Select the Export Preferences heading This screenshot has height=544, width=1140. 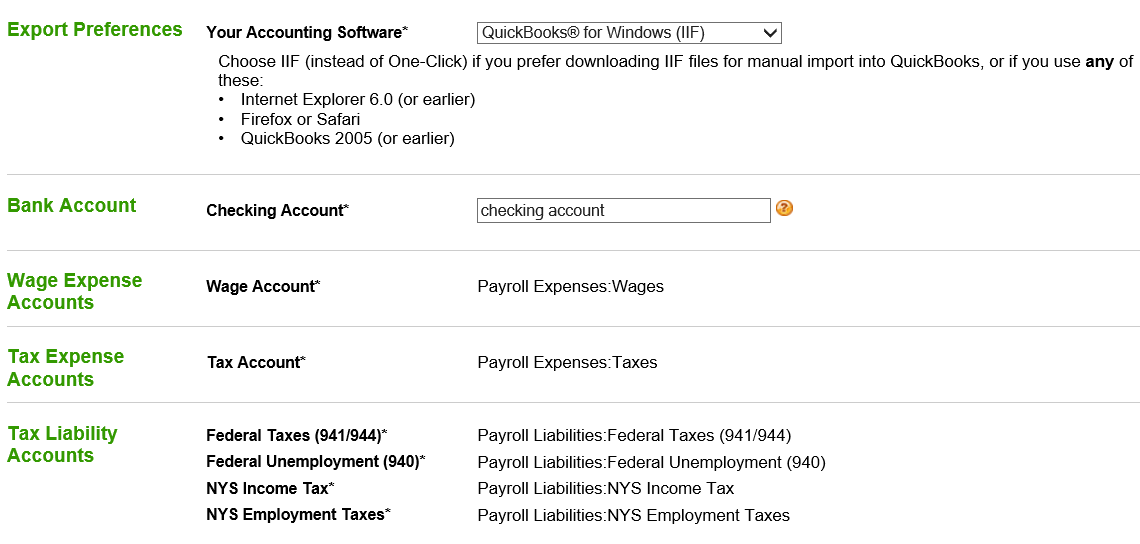click(95, 30)
